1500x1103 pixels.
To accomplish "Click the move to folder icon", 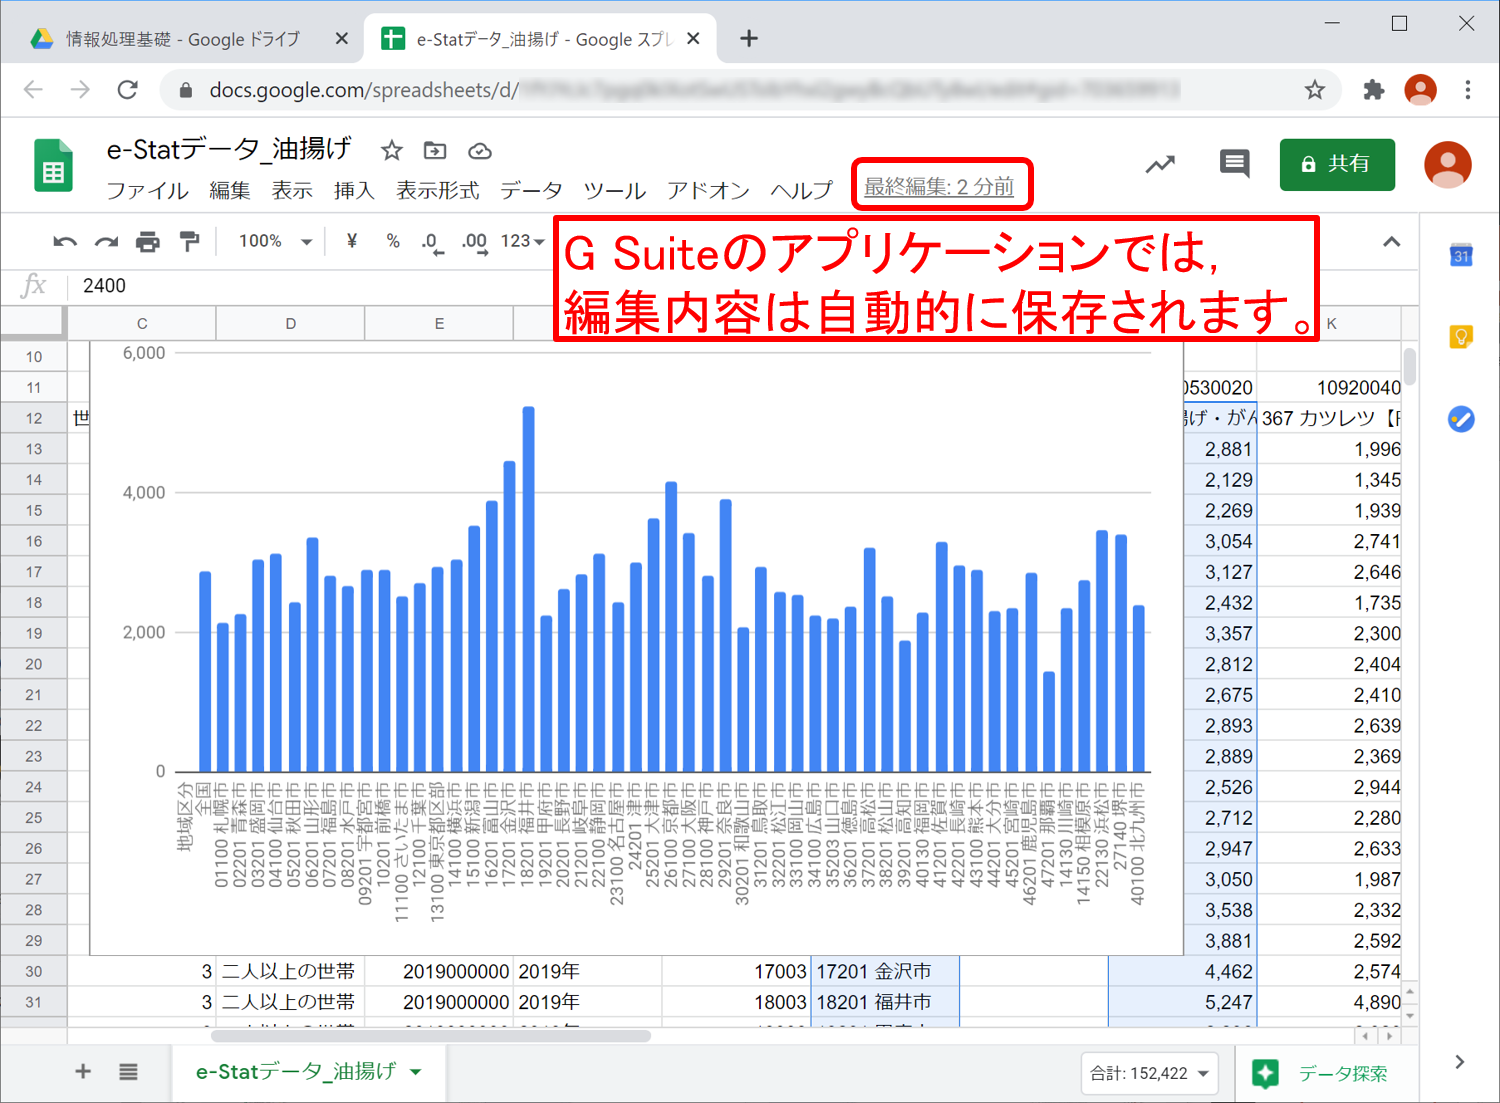I will coord(435,151).
